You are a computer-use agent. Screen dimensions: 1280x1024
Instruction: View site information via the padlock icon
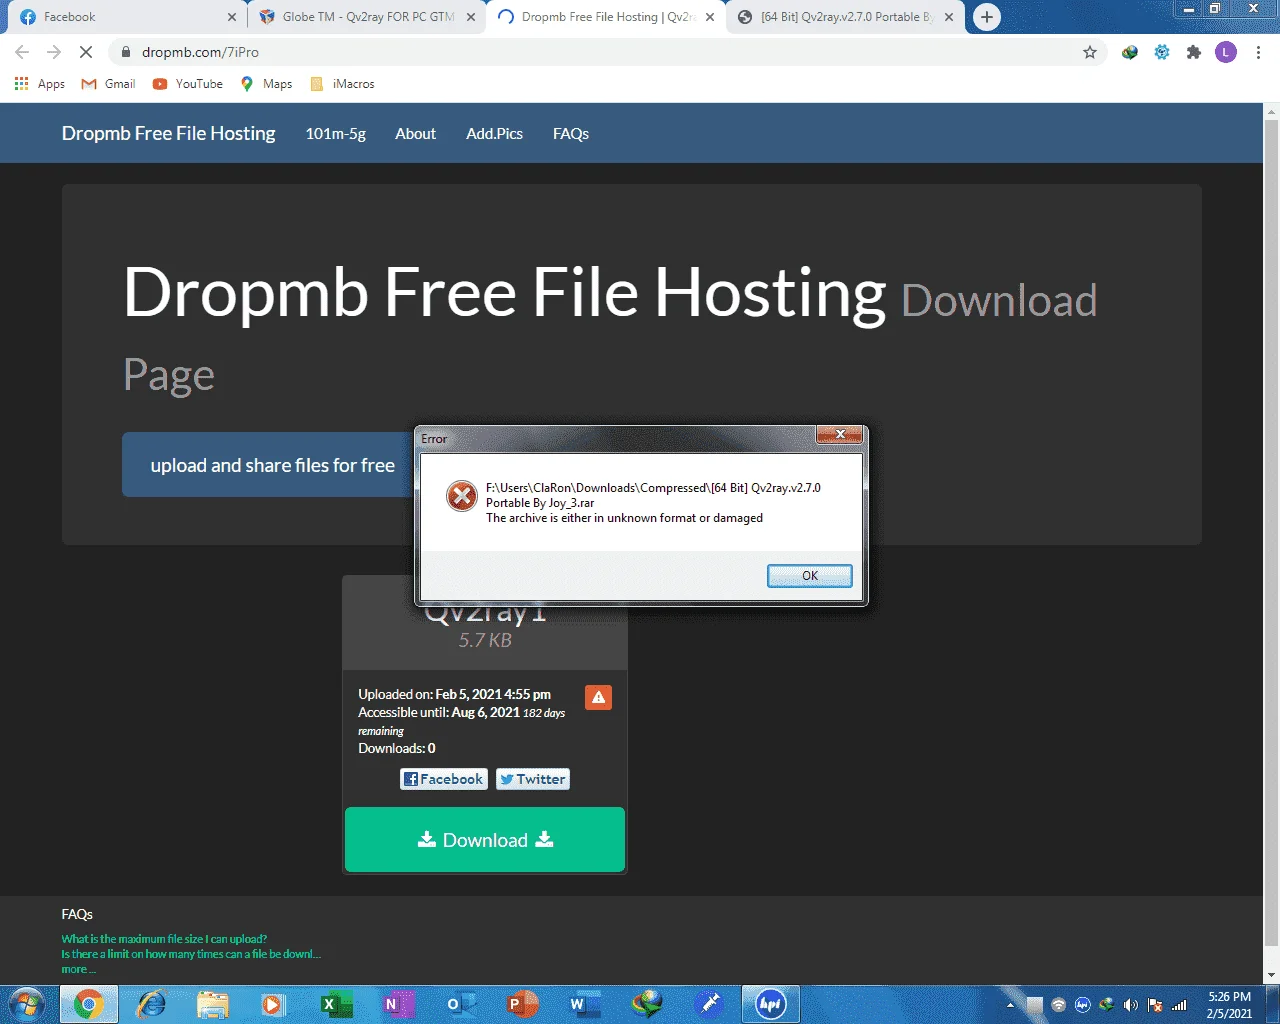(x=125, y=52)
